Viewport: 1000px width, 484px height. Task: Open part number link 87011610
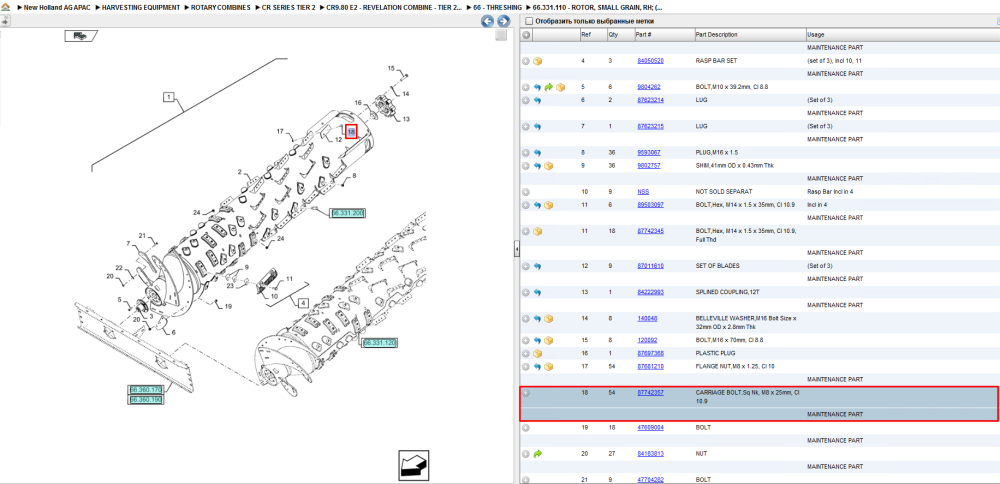click(x=651, y=266)
